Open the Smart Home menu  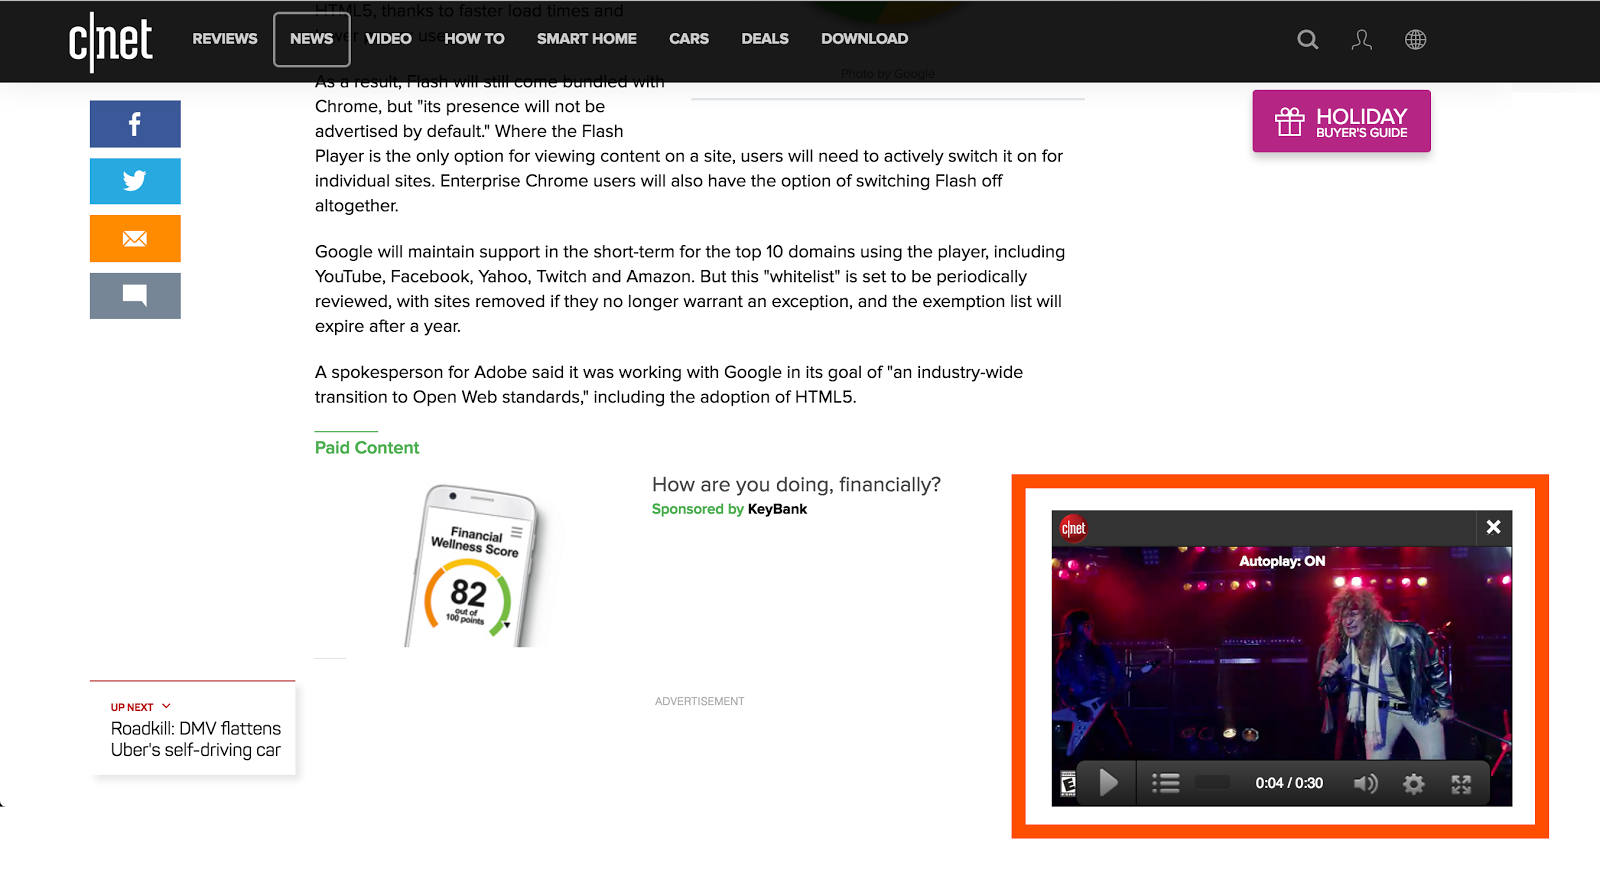pyautogui.click(x=587, y=39)
